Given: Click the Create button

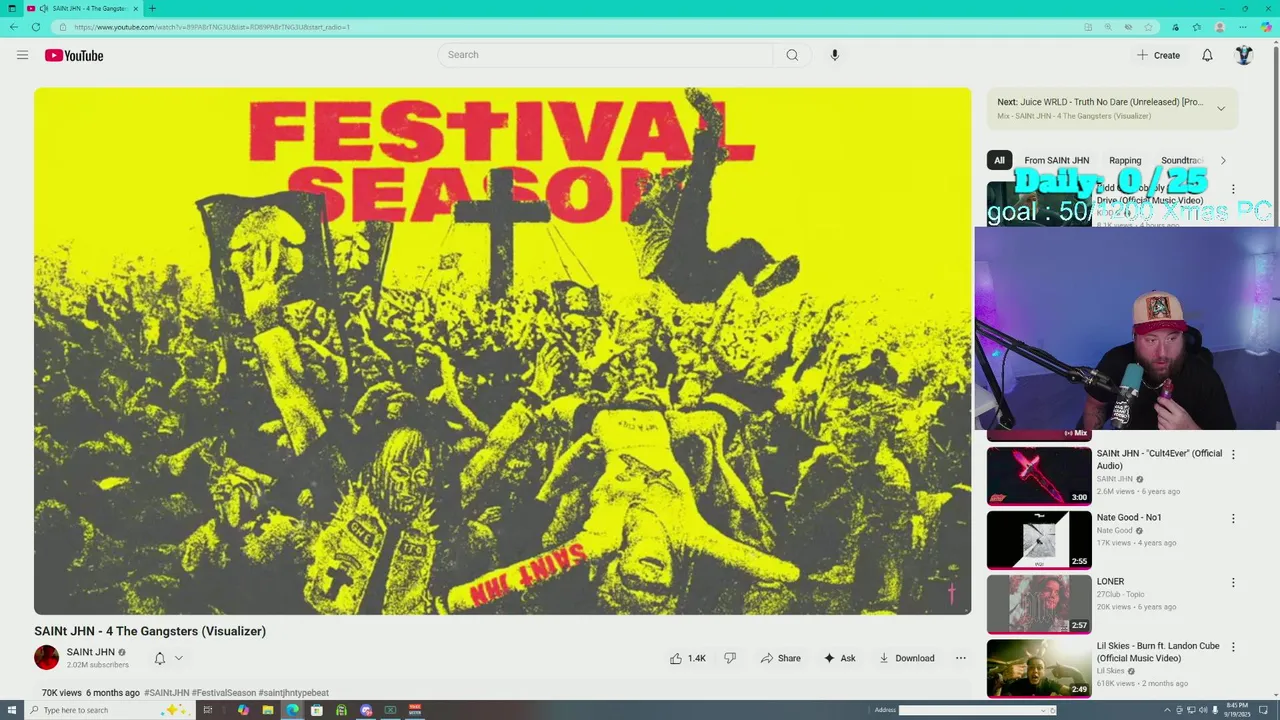Looking at the screenshot, I should click(1158, 55).
